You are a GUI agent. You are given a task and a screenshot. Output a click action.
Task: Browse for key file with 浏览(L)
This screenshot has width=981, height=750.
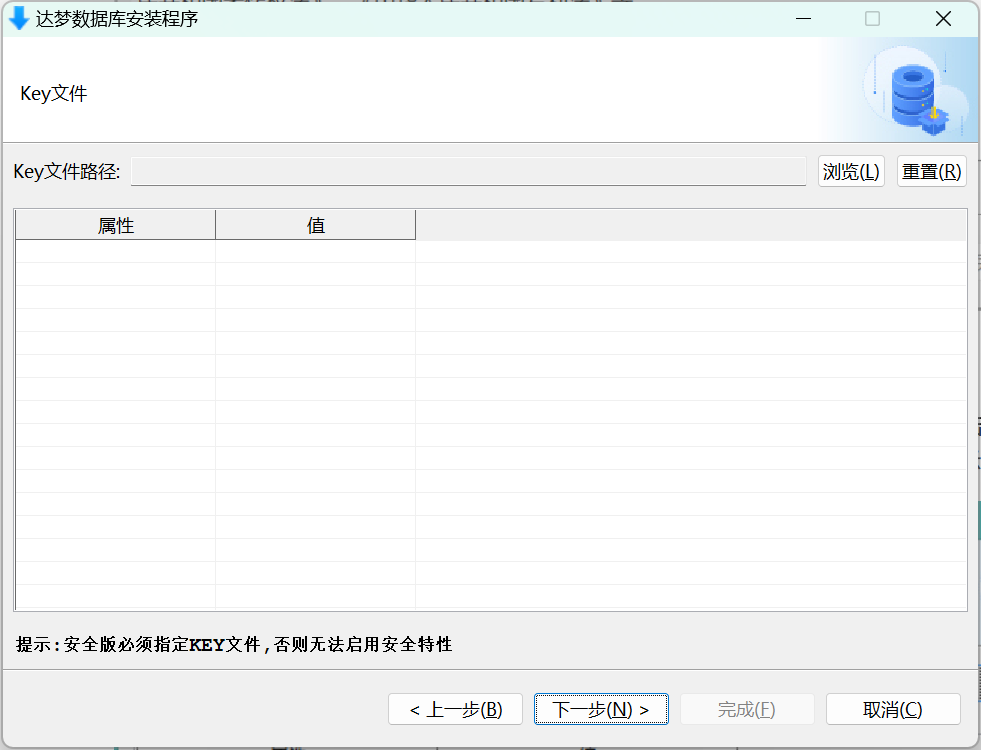click(851, 171)
